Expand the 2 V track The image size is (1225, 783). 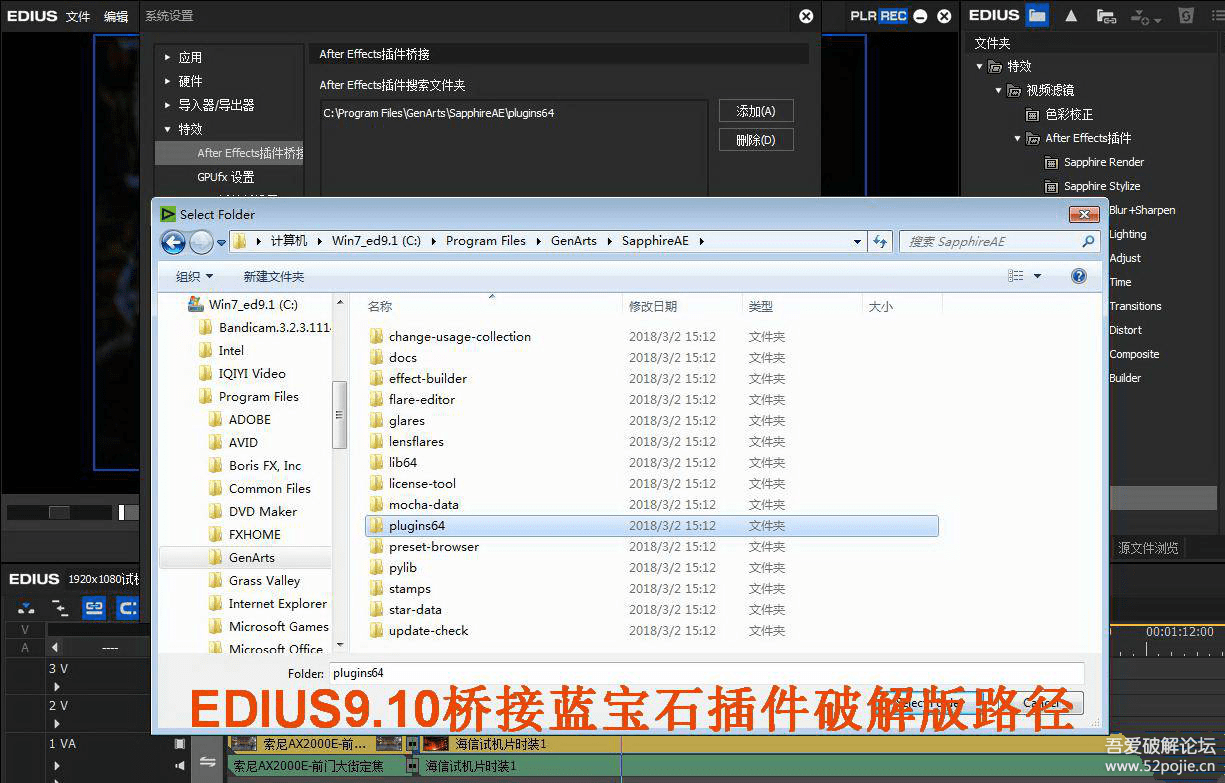(x=57, y=724)
